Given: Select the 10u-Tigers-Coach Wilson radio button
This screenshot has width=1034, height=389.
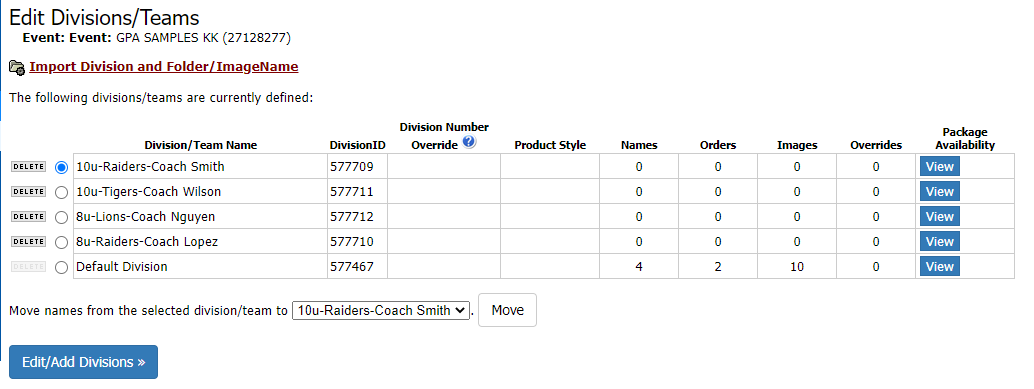Looking at the screenshot, I should point(61,193).
